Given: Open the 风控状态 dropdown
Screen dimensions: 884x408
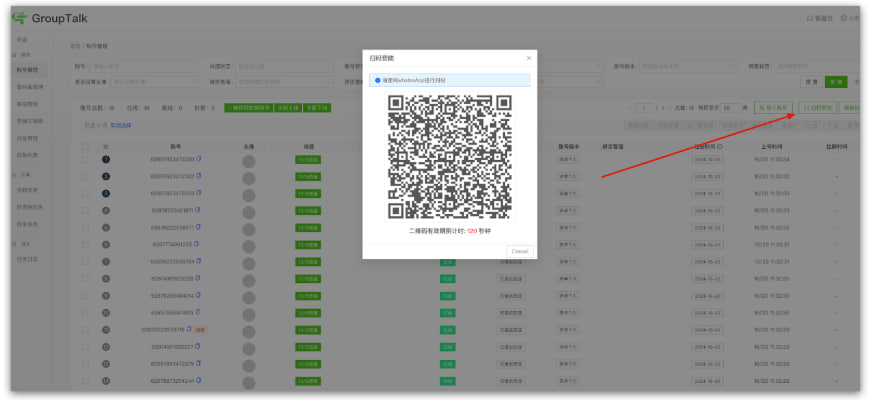Looking at the screenshot, I should (284, 66).
